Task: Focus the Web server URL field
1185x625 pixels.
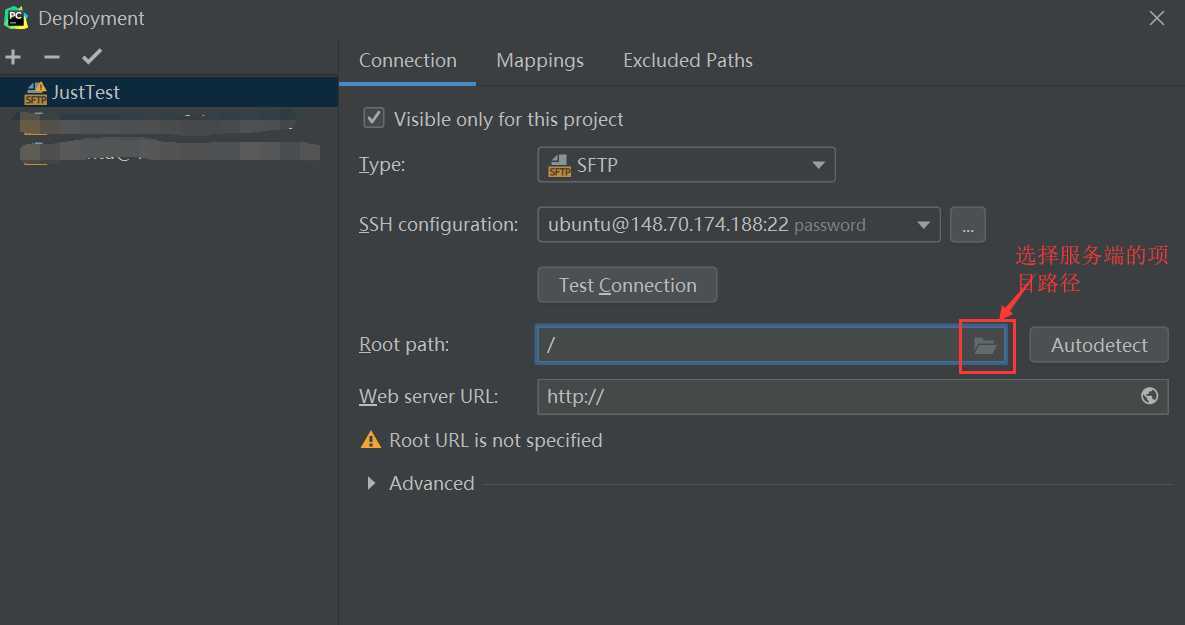Action: [830, 396]
